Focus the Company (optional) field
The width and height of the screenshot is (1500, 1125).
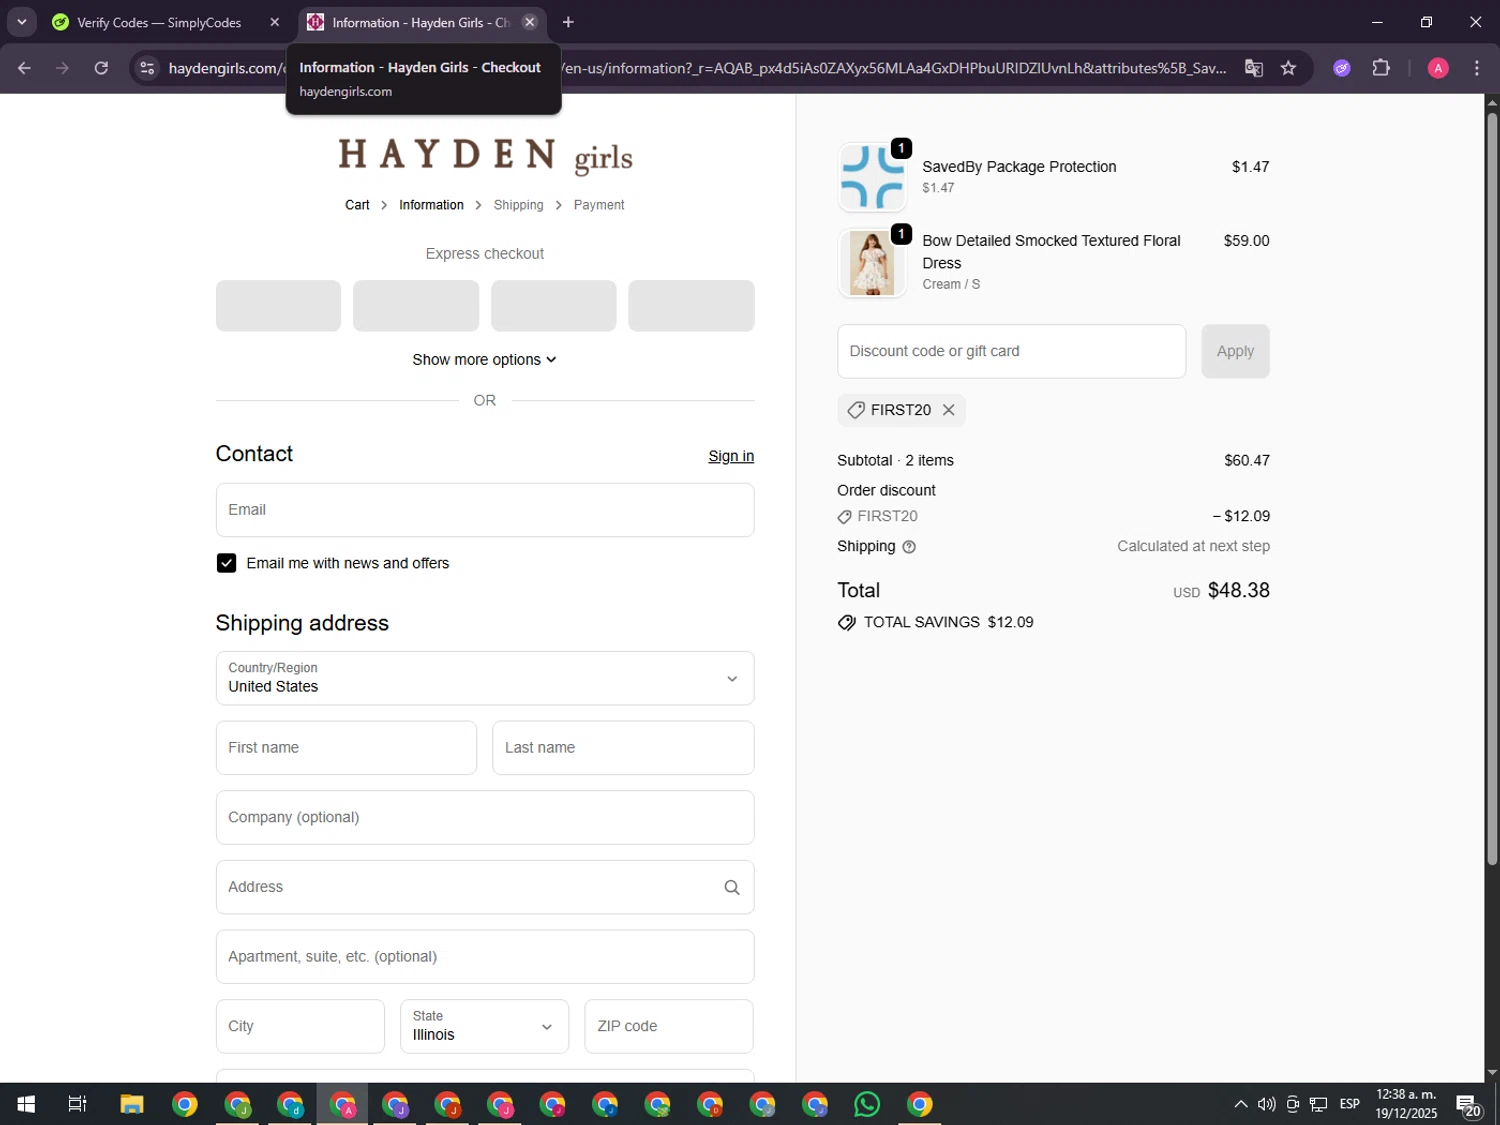click(485, 818)
